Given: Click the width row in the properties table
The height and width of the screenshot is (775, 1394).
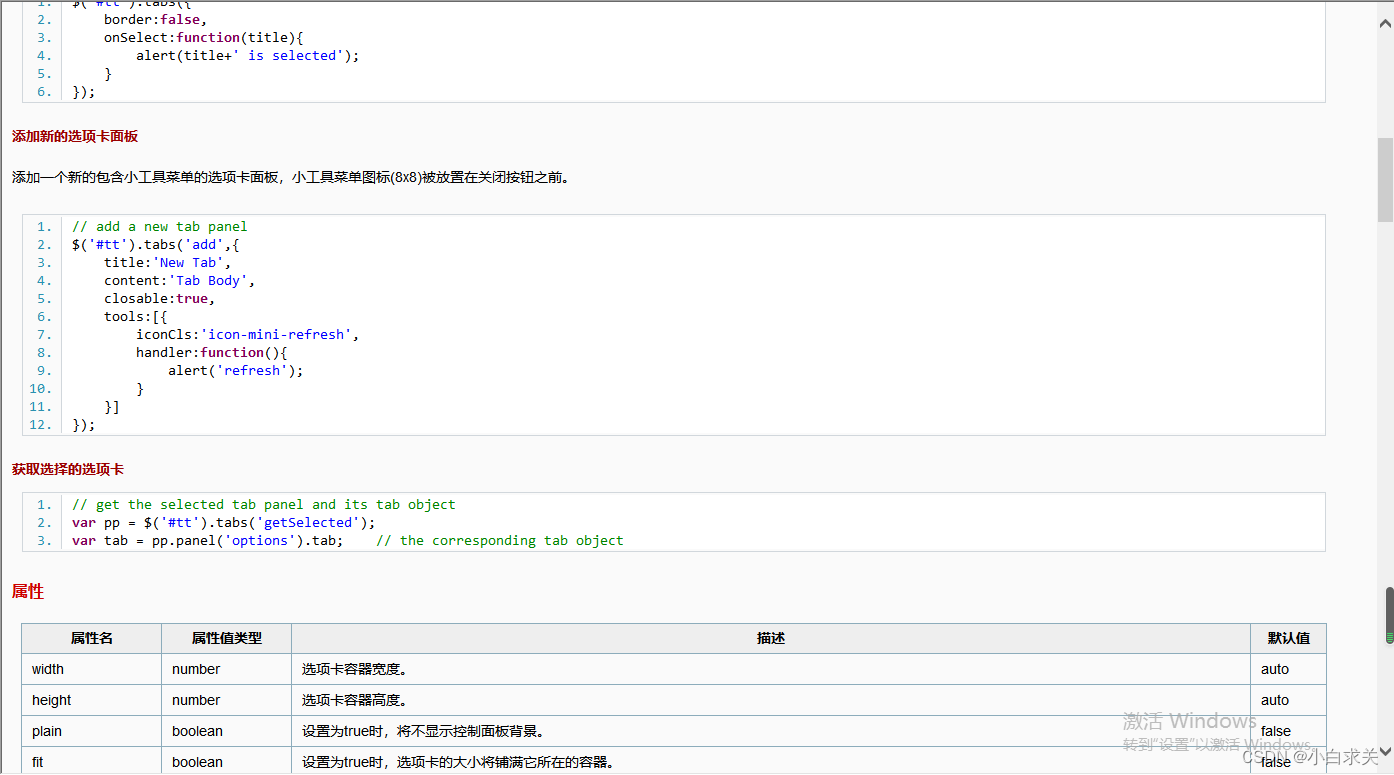Looking at the screenshot, I should (x=47, y=668).
